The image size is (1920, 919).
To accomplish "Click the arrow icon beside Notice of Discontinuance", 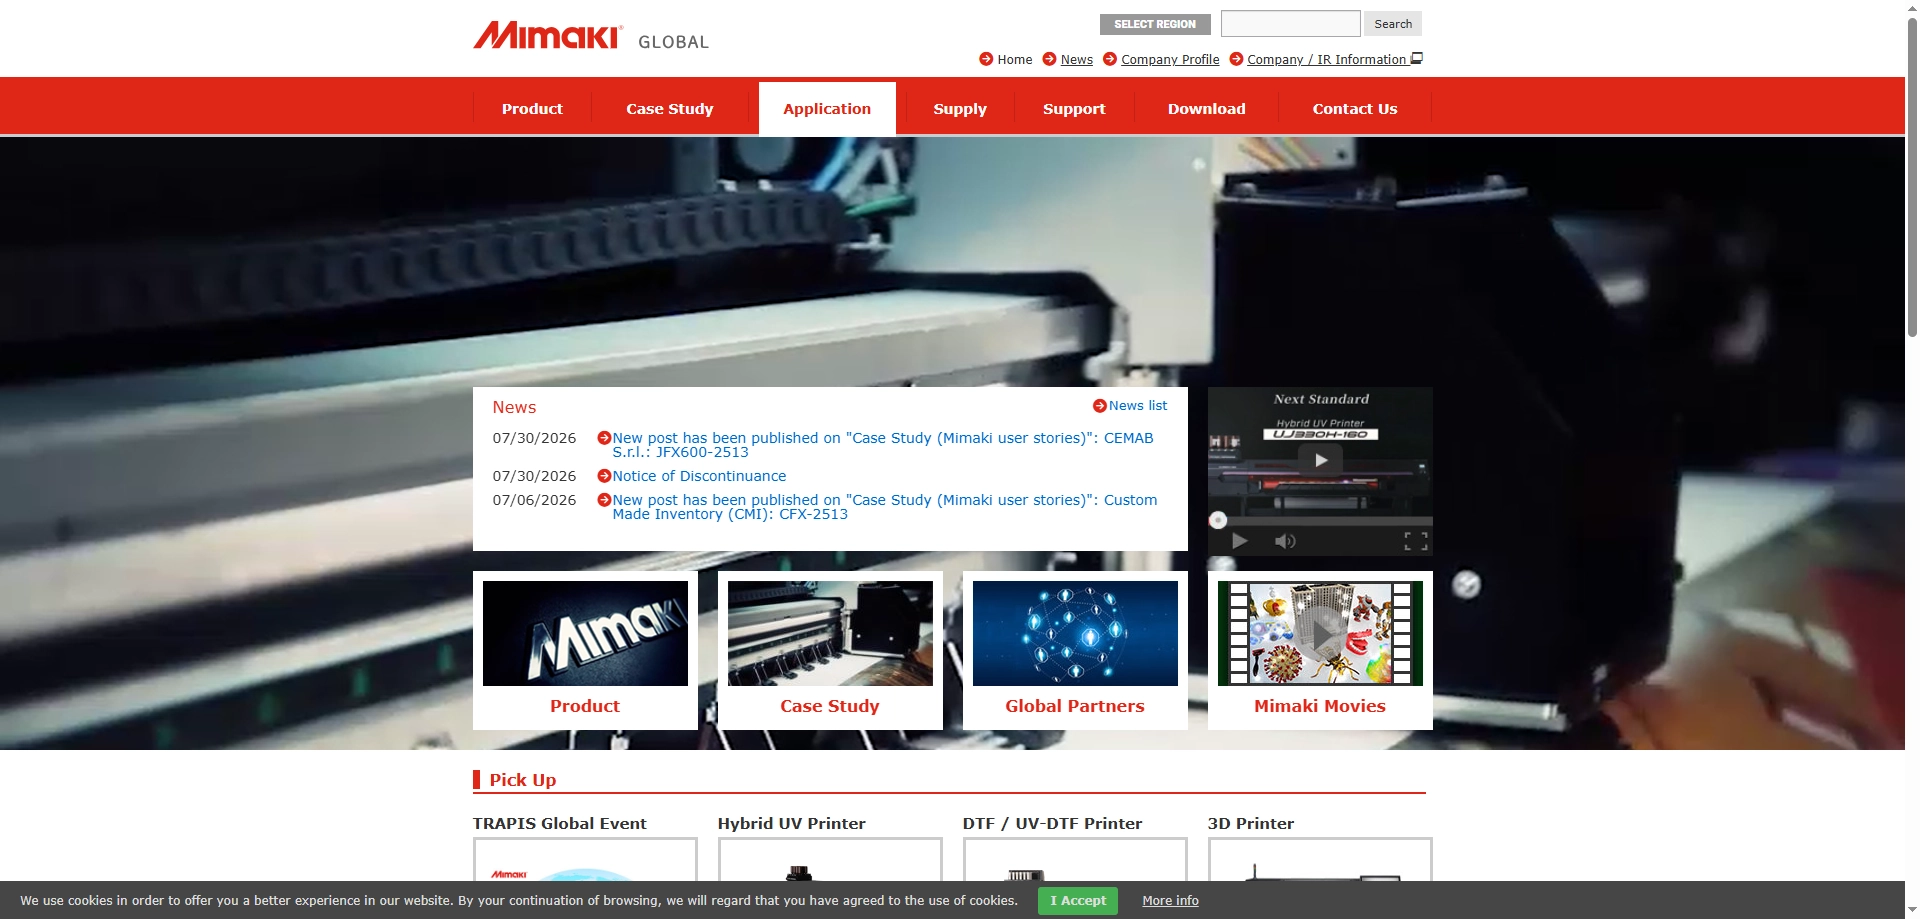I will click(x=604, y=476).
